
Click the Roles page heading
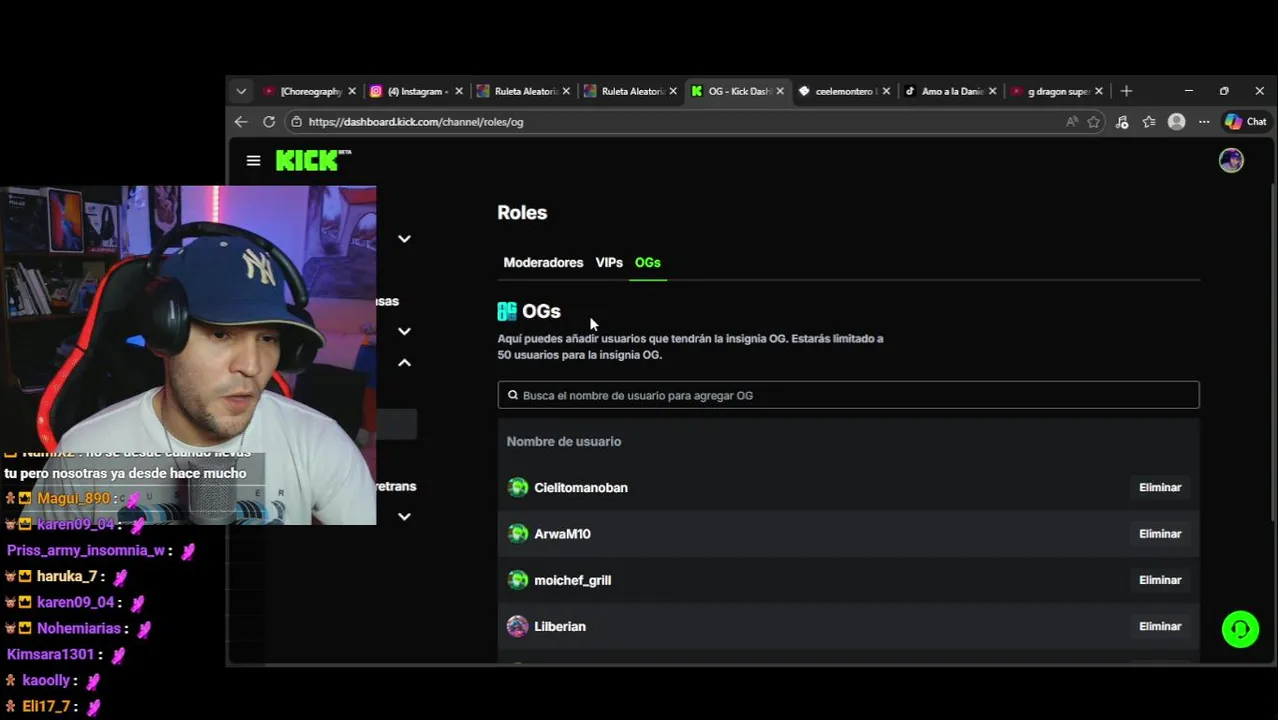point(522,213)
